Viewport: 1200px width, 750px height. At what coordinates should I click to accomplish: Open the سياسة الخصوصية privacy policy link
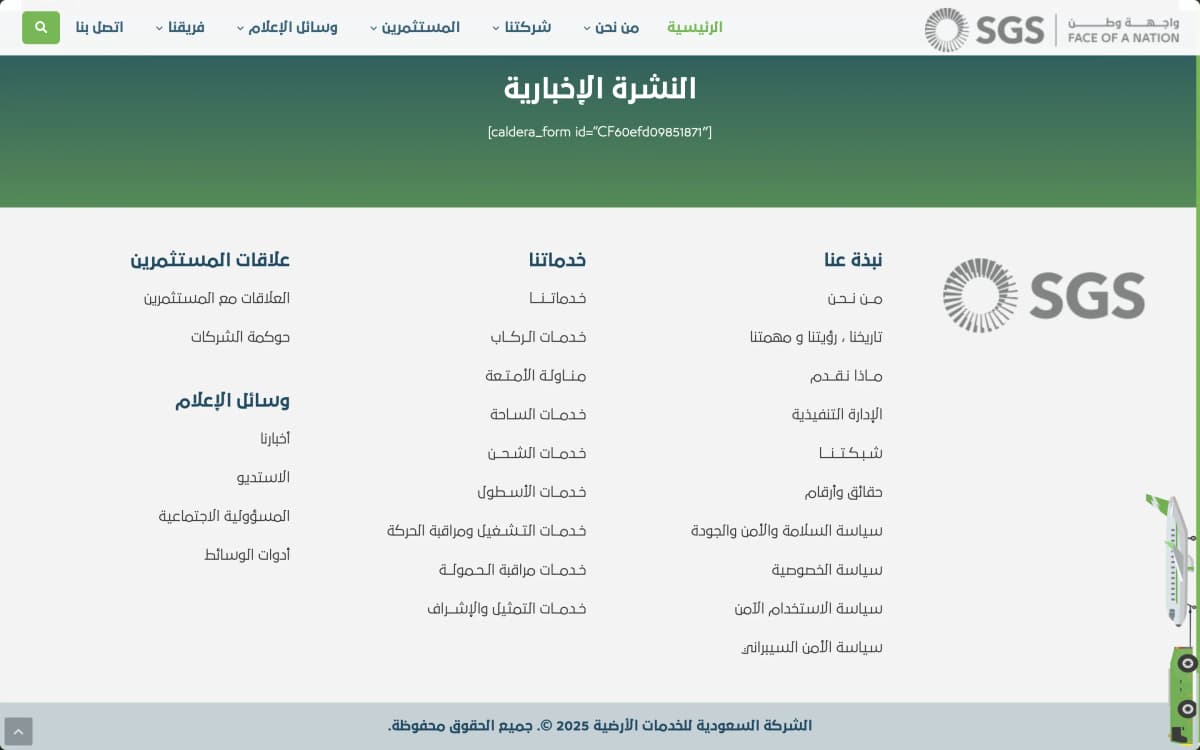click(x=826, y=570)
